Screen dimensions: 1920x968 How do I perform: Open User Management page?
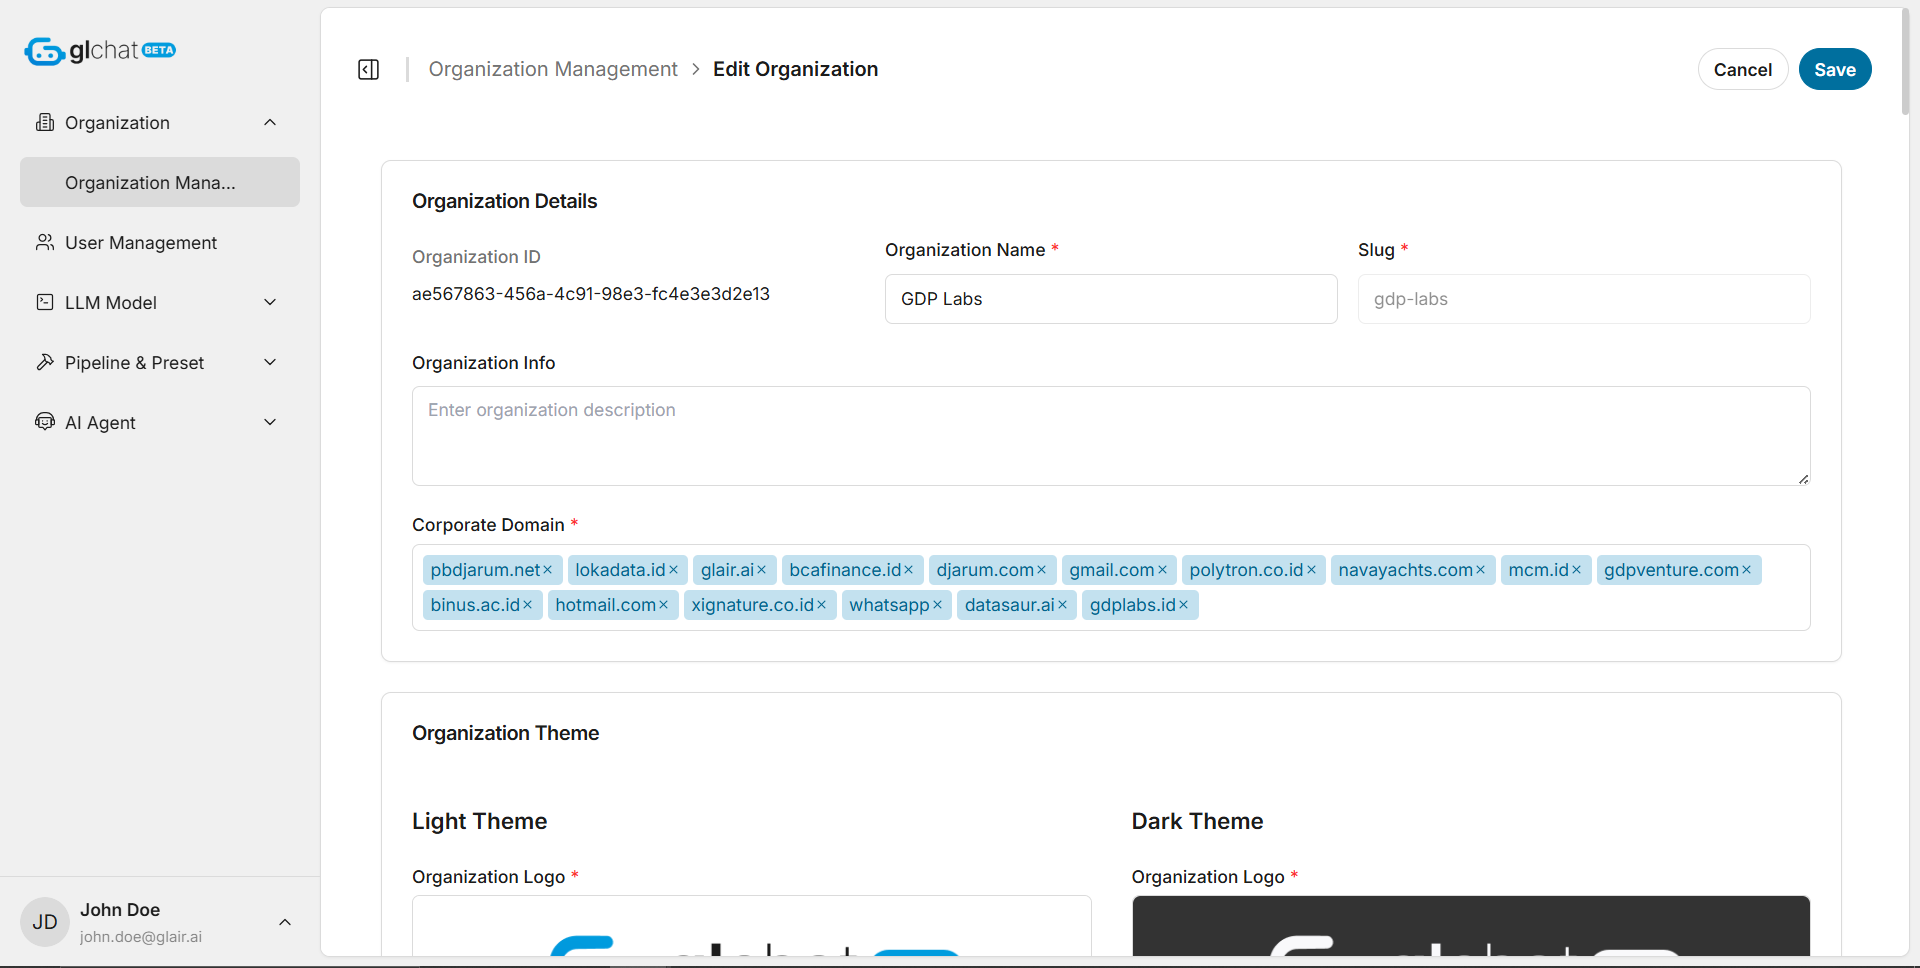click(x=140, y=243)
